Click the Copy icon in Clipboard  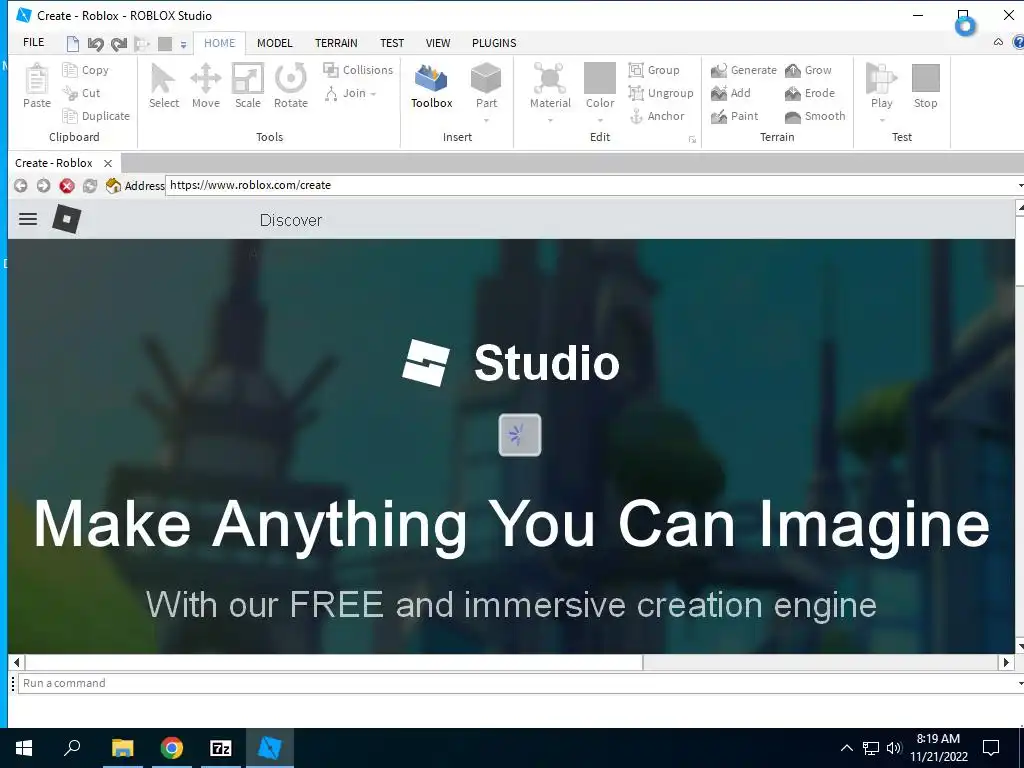click(x=70, y=70)
